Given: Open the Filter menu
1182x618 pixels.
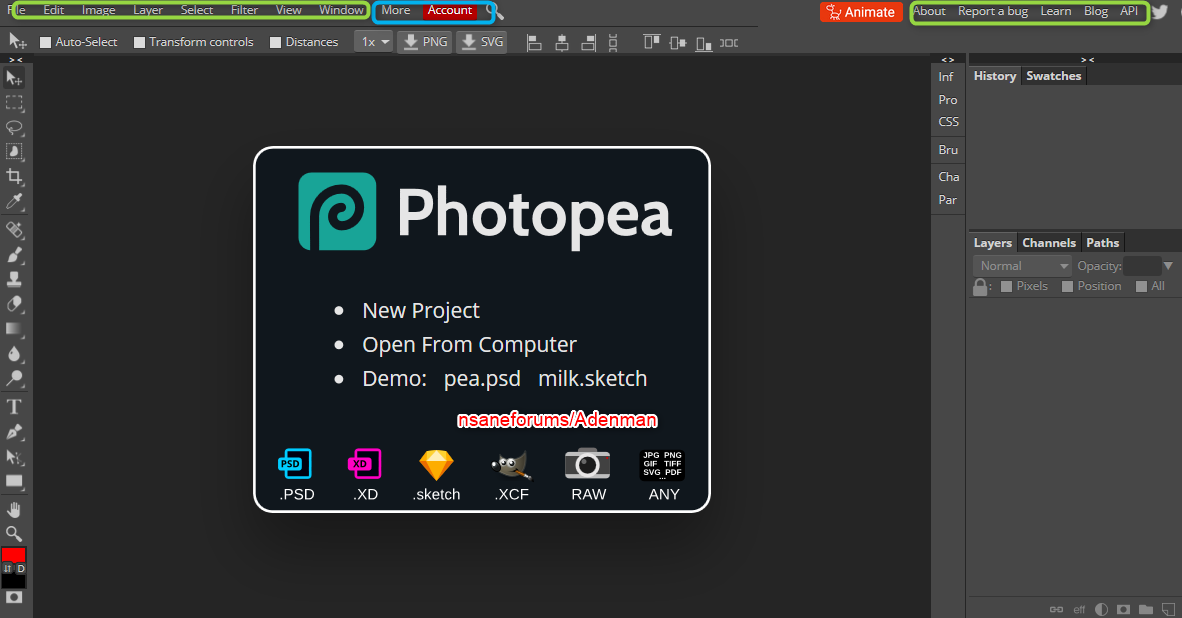Looking at the screenshot, I should tap(244, 10).
